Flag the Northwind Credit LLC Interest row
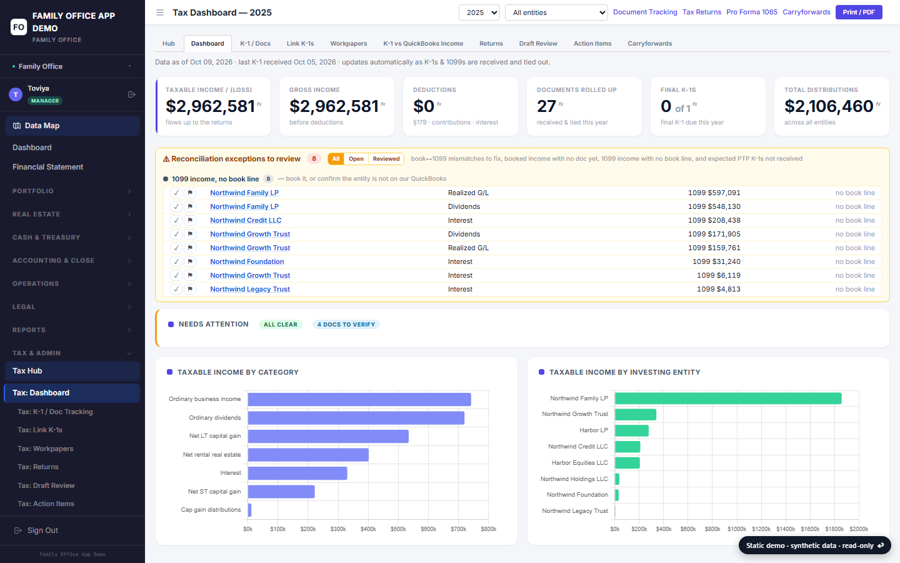The width and height of the screenshot is (900, 563). coord(190,220)
